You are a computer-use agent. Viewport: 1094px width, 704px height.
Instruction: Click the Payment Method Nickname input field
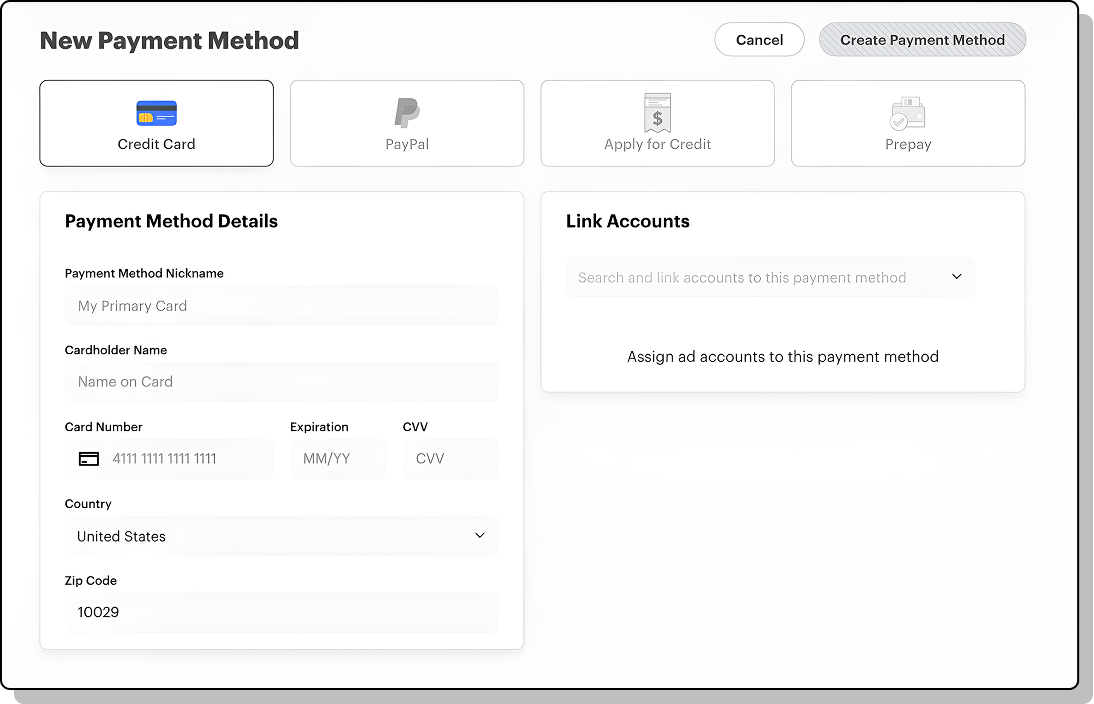282,305
